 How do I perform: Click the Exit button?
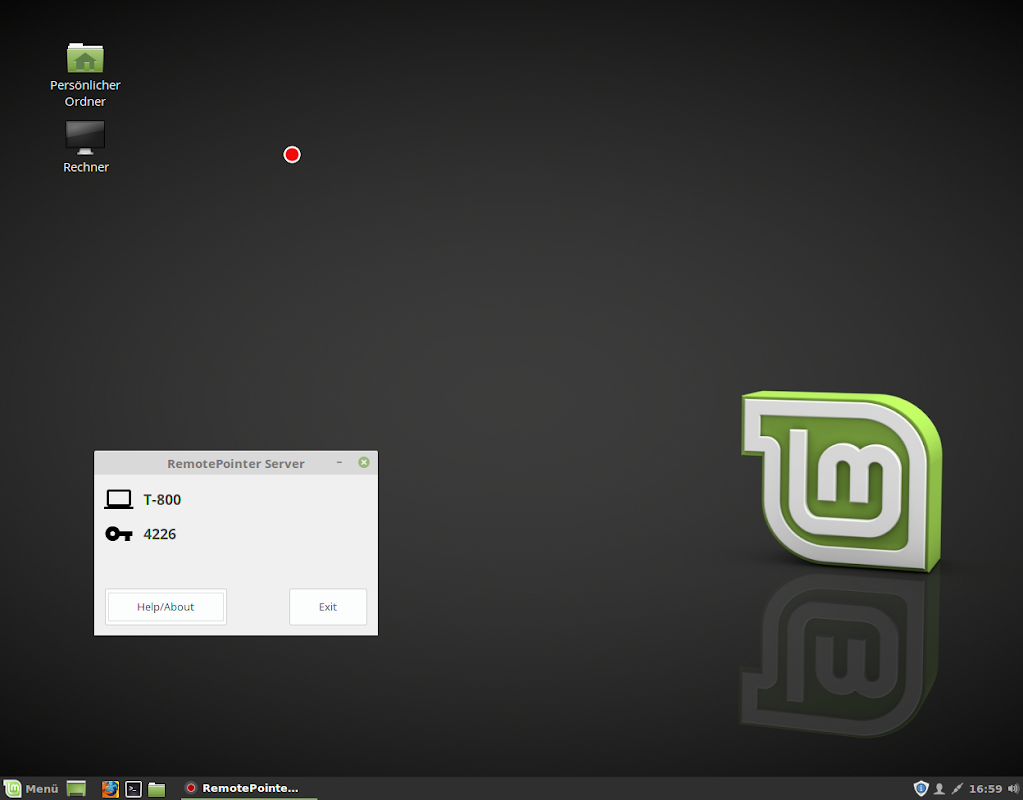coord(328,607)
